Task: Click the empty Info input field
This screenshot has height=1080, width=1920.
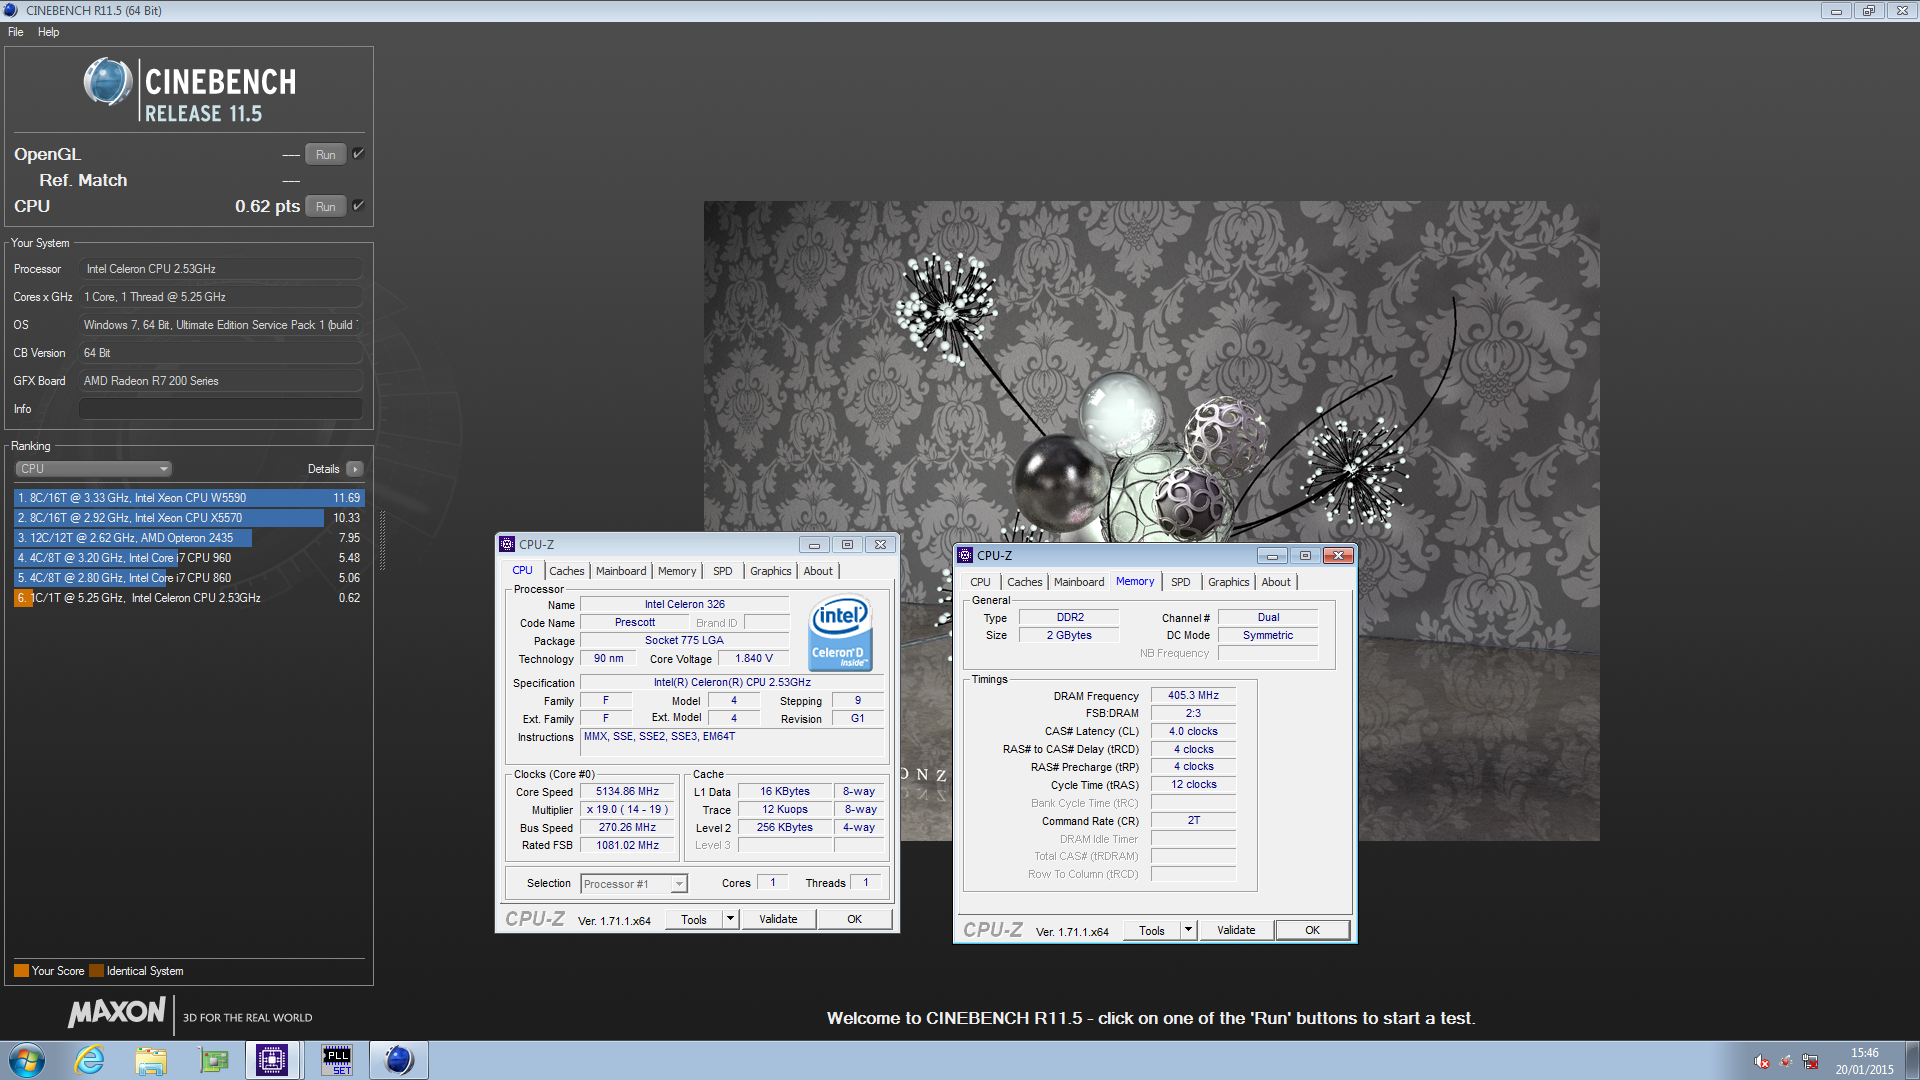Action: pyautogui.click(x=220, y=409)
